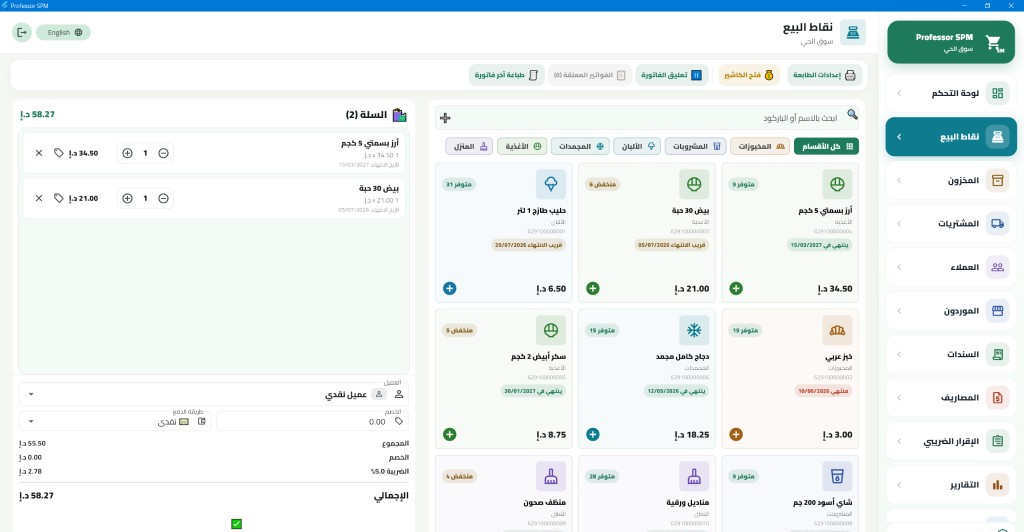
Task: Click the شاي أسود 200 جم product card
Action: (790, 493)
